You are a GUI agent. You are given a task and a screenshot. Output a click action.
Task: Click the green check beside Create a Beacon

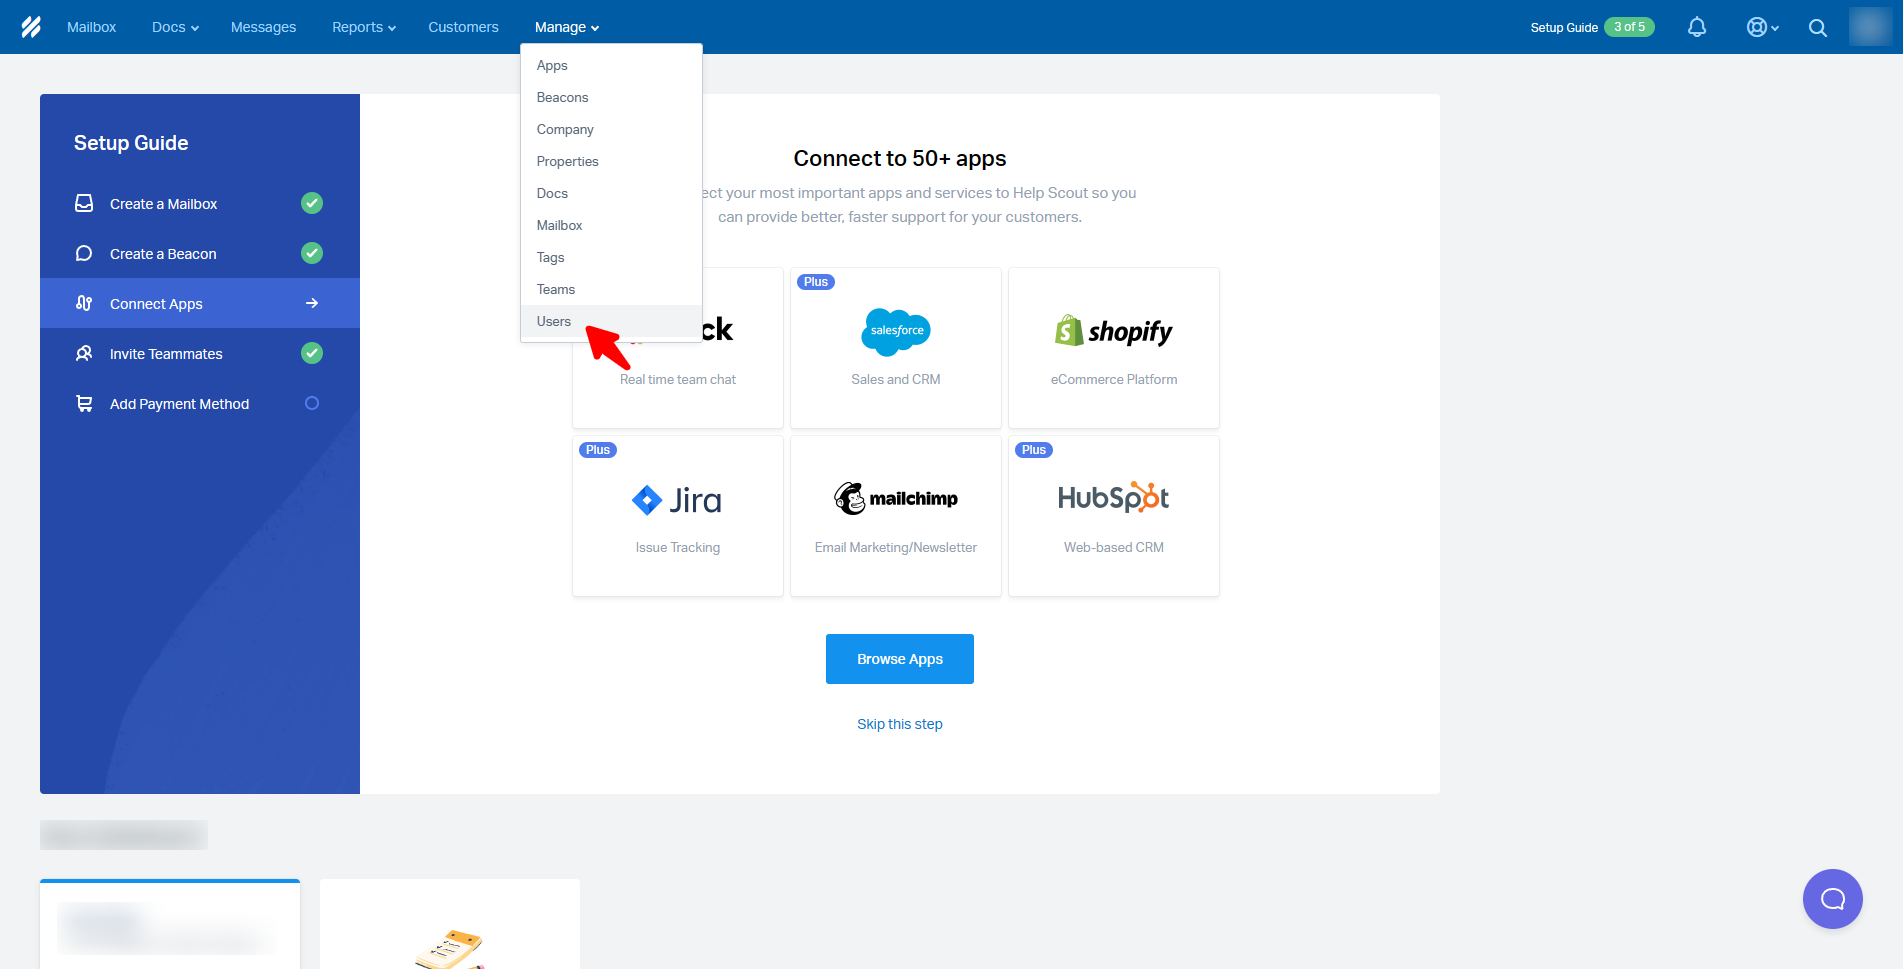point(312,253)
